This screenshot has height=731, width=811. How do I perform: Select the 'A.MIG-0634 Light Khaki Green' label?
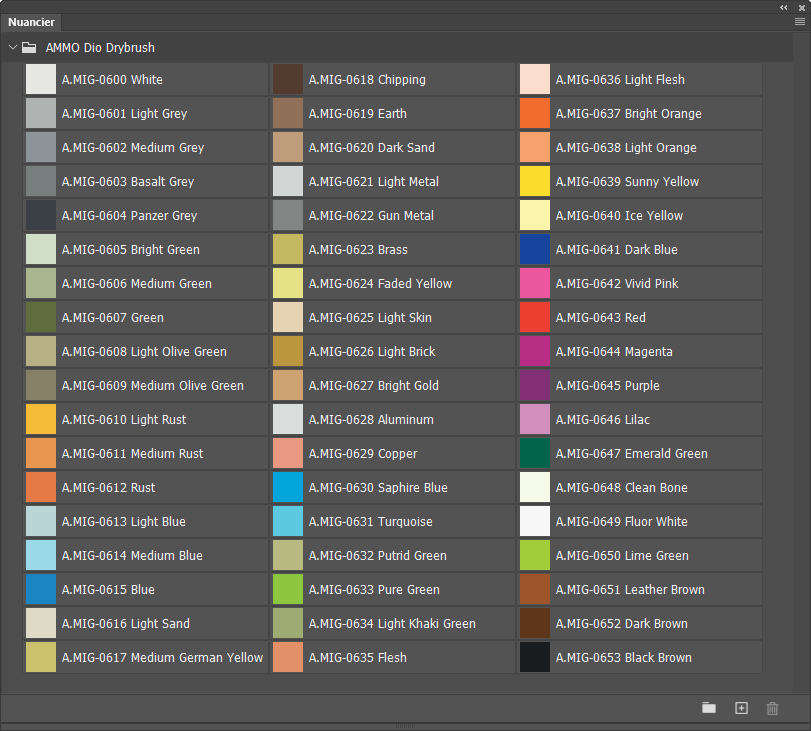pyautogui.click(x=392, y=624)
